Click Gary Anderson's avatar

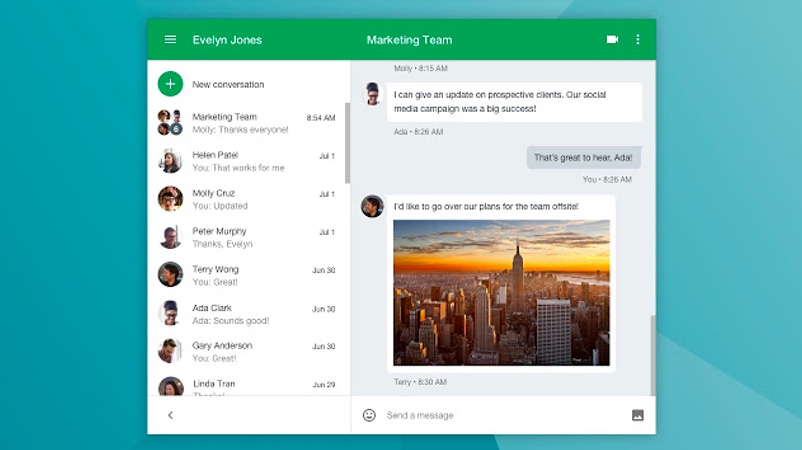pos(170,351)
